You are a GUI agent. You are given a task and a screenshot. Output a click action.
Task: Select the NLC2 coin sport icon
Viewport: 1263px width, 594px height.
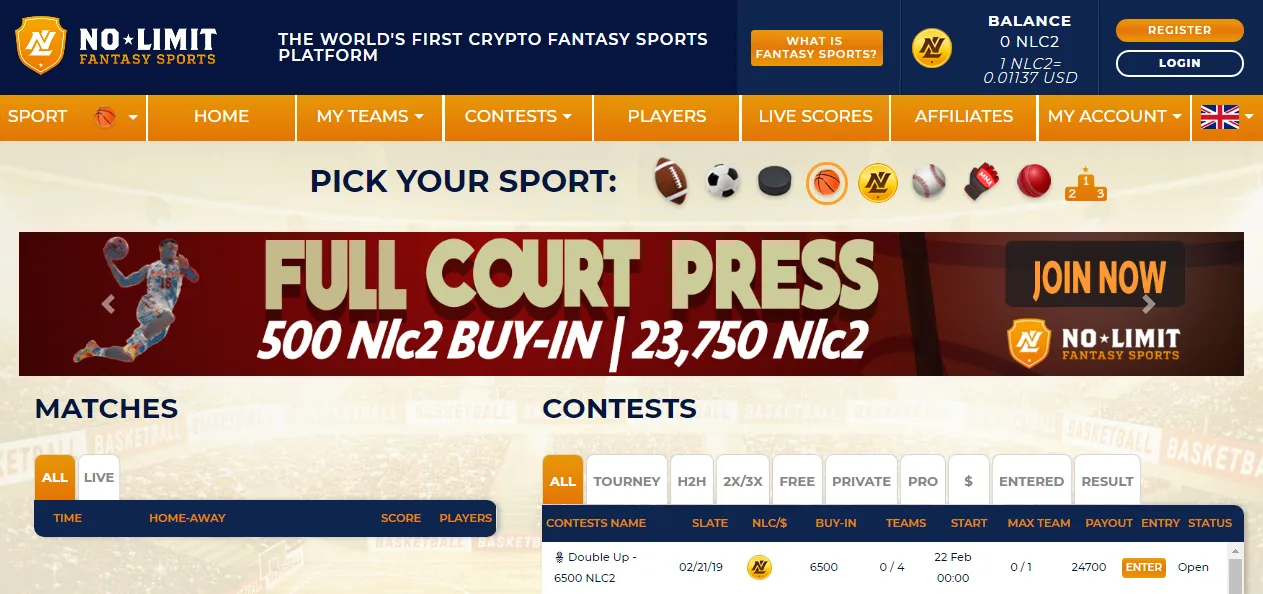[x=878, y=182]
